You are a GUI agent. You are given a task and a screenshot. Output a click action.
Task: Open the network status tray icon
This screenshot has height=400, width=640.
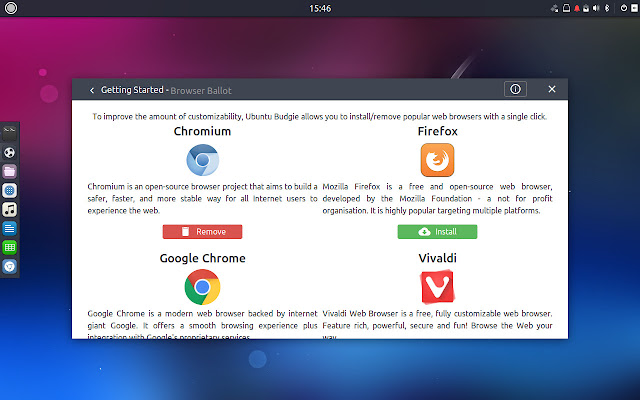pos(554,8)
